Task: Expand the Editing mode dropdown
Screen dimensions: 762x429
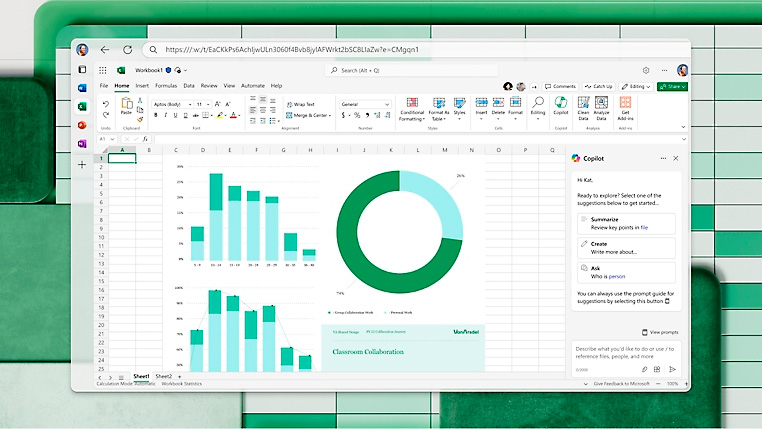Action: pyautogui.click(x=634, y=86)
